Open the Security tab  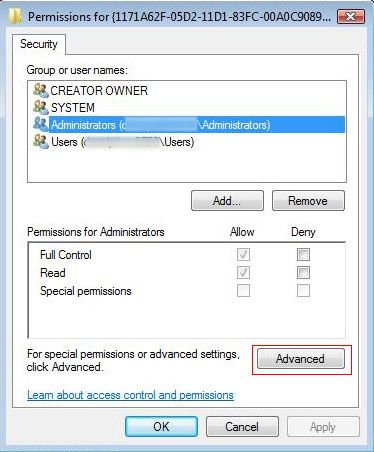tap(39, 44)
